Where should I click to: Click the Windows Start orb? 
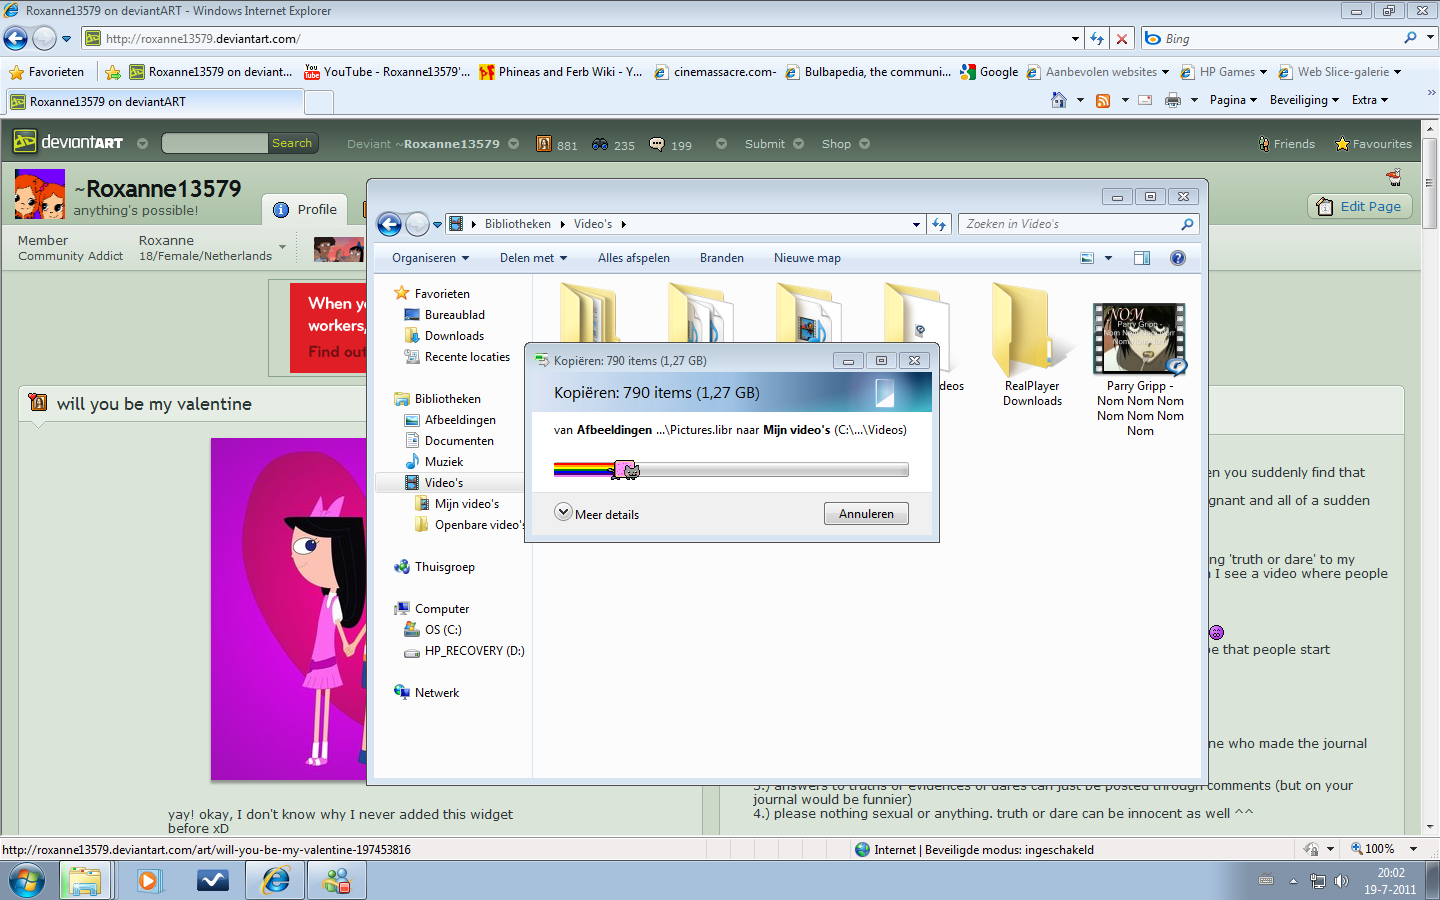27,881
